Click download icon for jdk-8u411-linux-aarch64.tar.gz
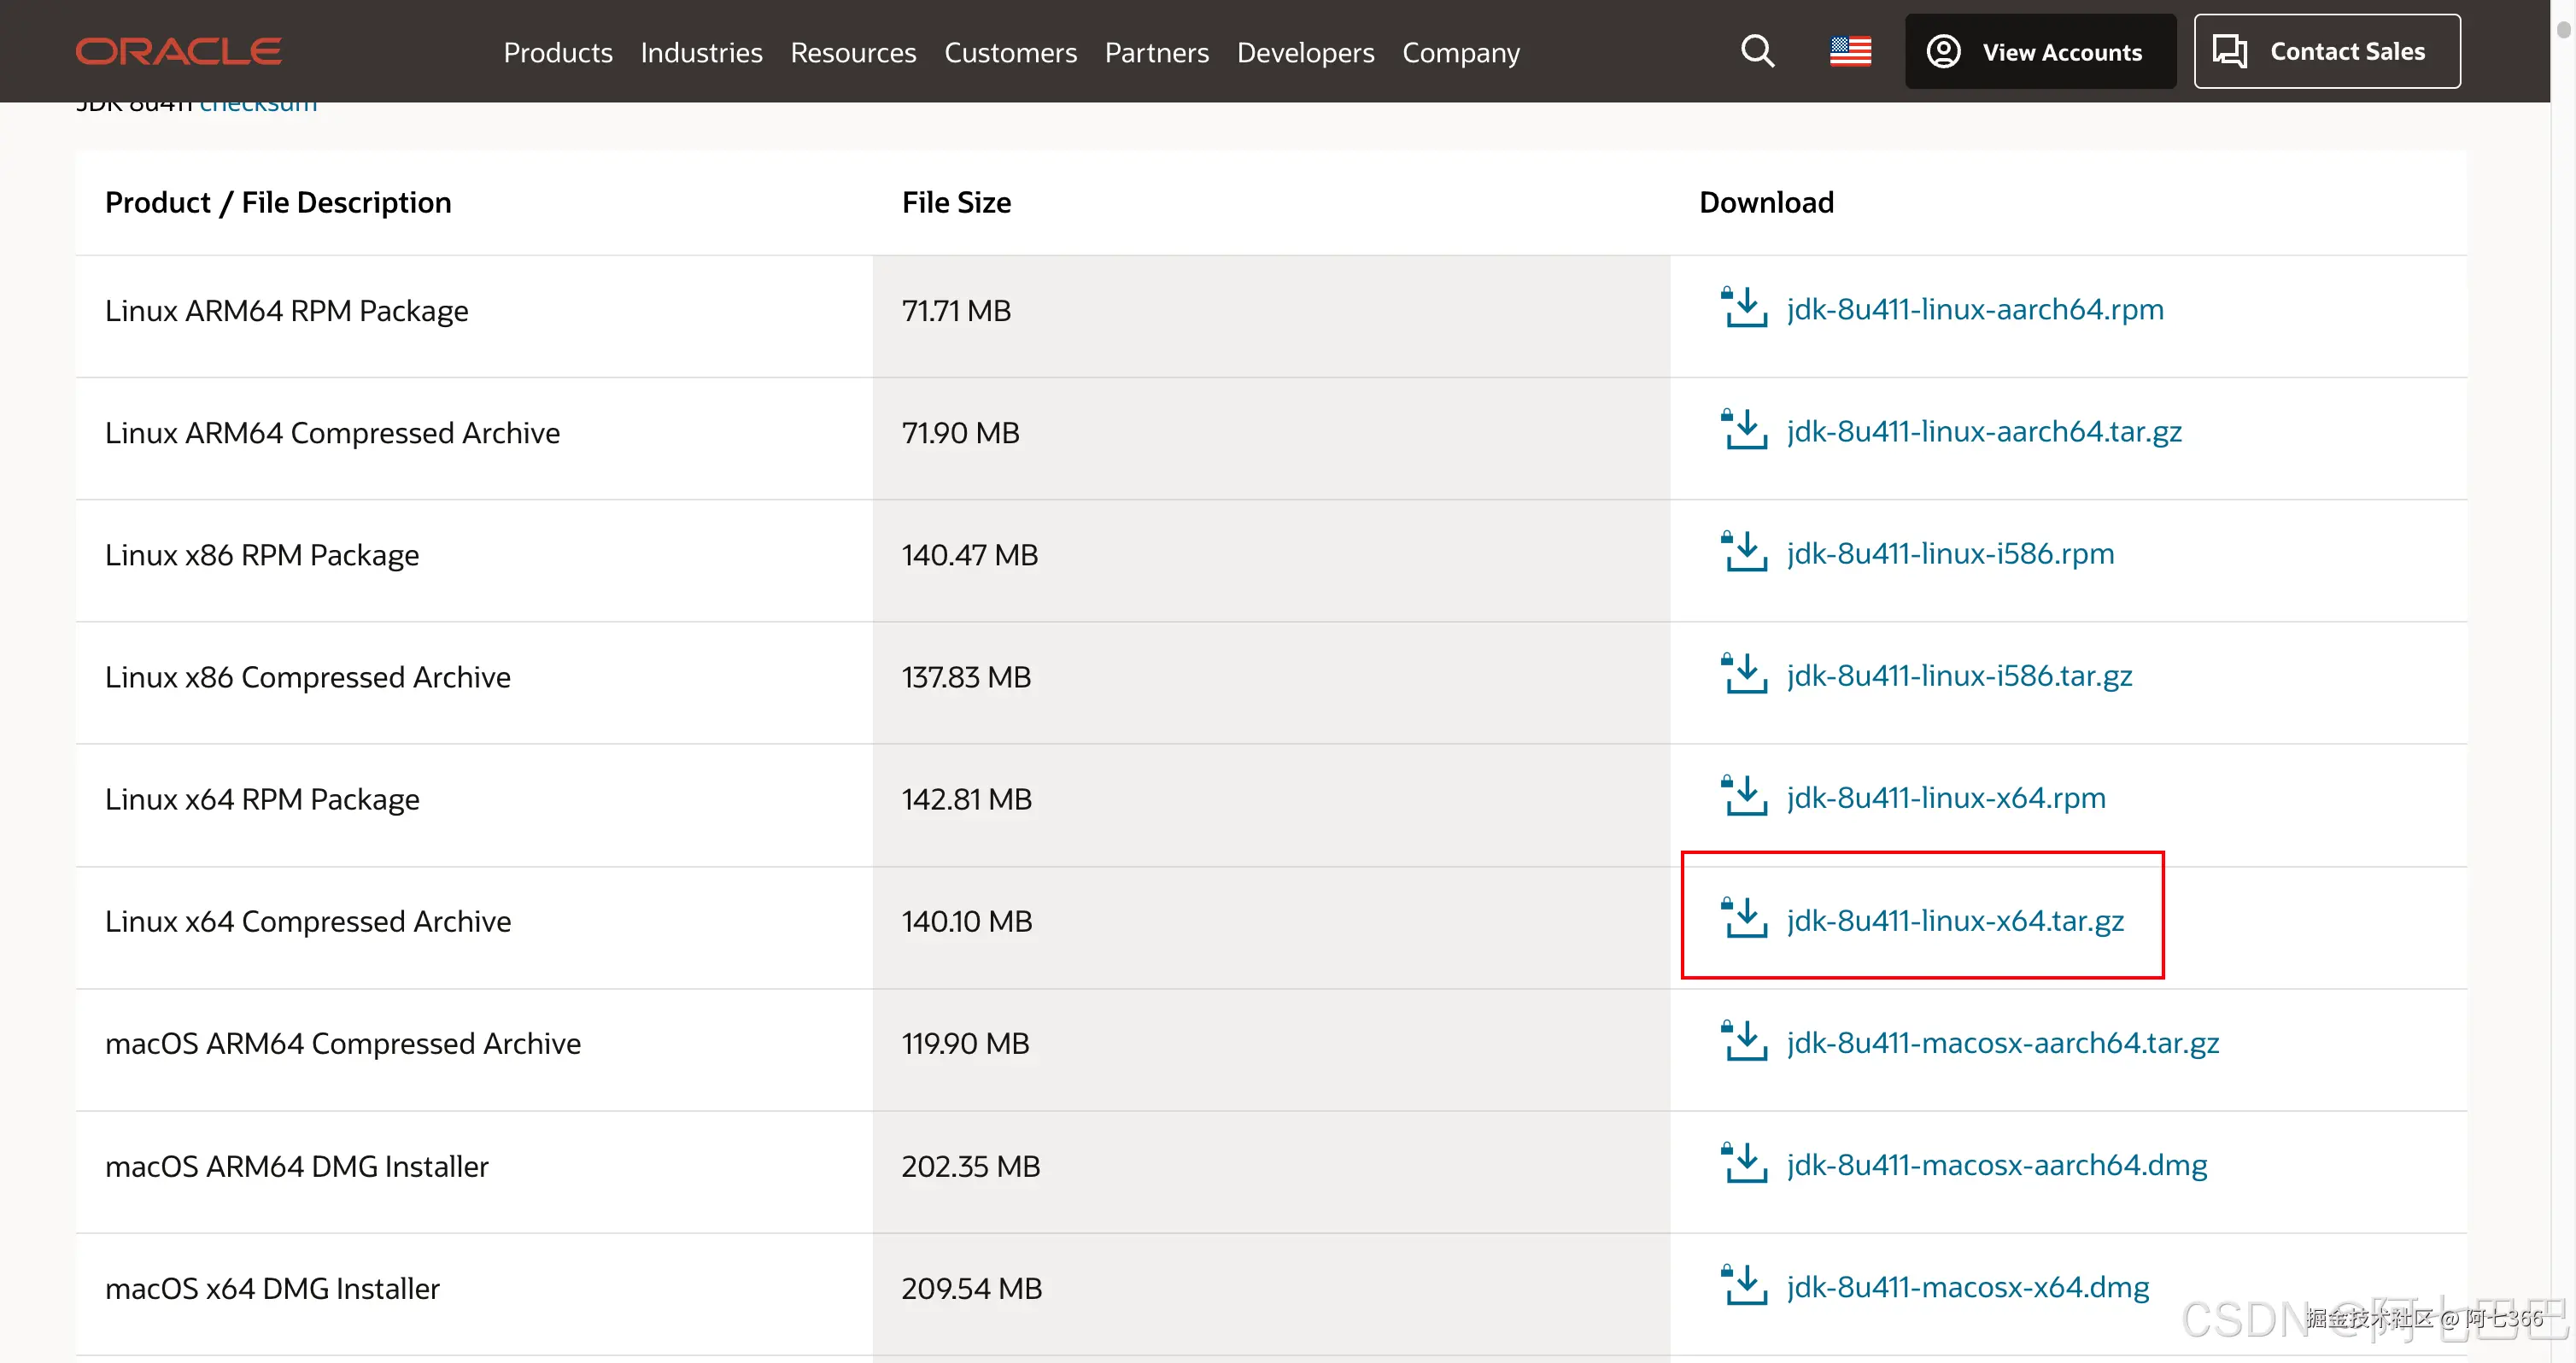The image size is (2576, 1363). 1744,430
